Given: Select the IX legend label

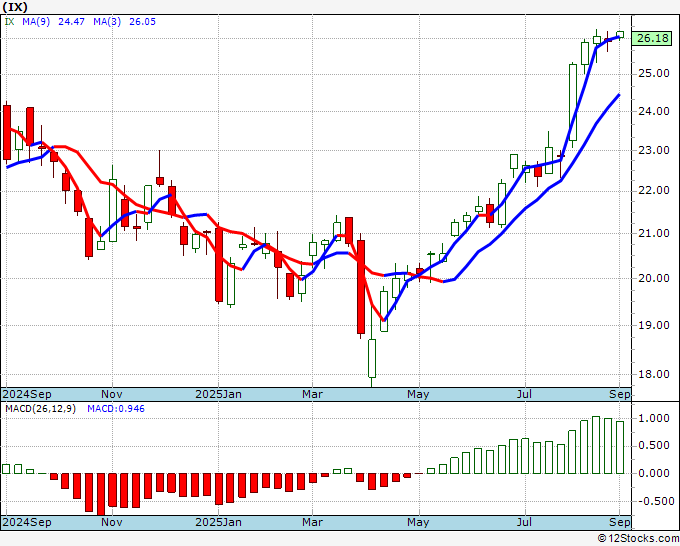Looking at the screenshot, I should (x=10, y=22).
